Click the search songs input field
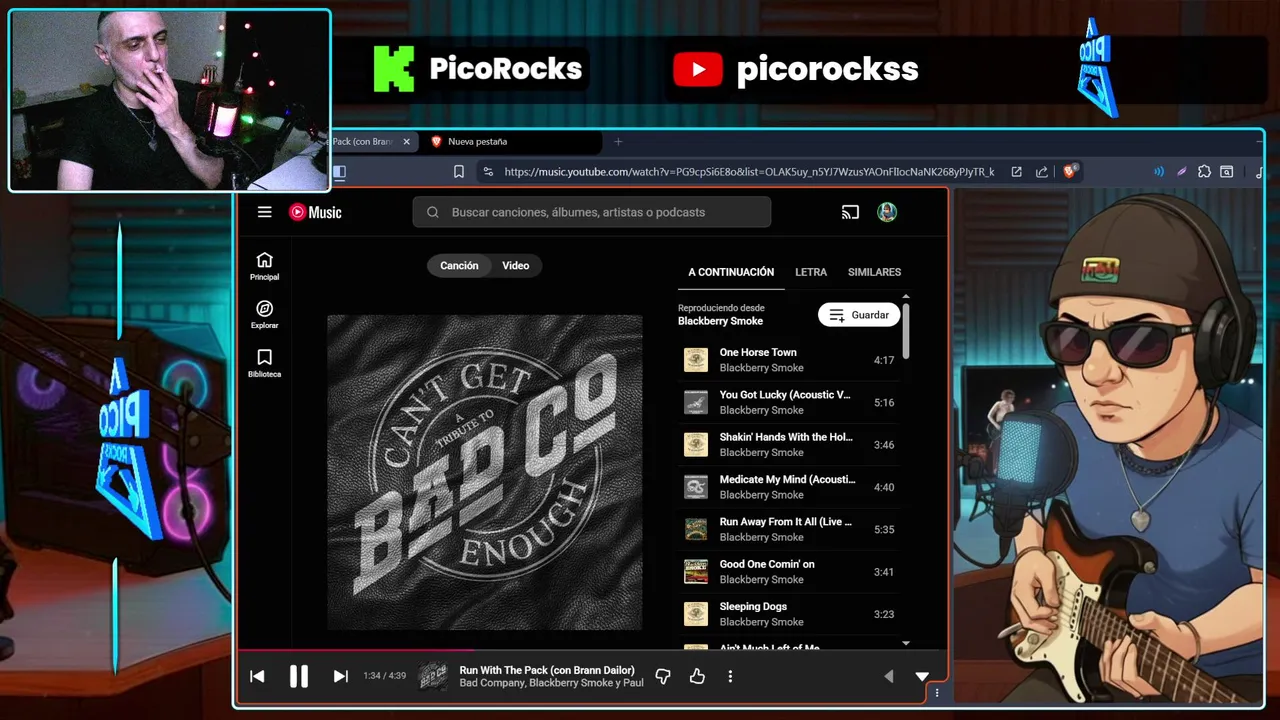This screenshot has height=720, width=1280. pos(592,212)
